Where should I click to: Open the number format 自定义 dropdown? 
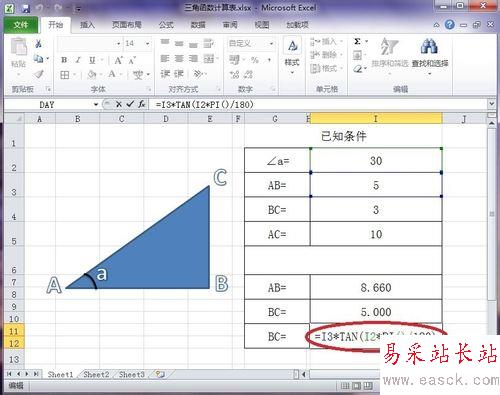click(271, 44)
